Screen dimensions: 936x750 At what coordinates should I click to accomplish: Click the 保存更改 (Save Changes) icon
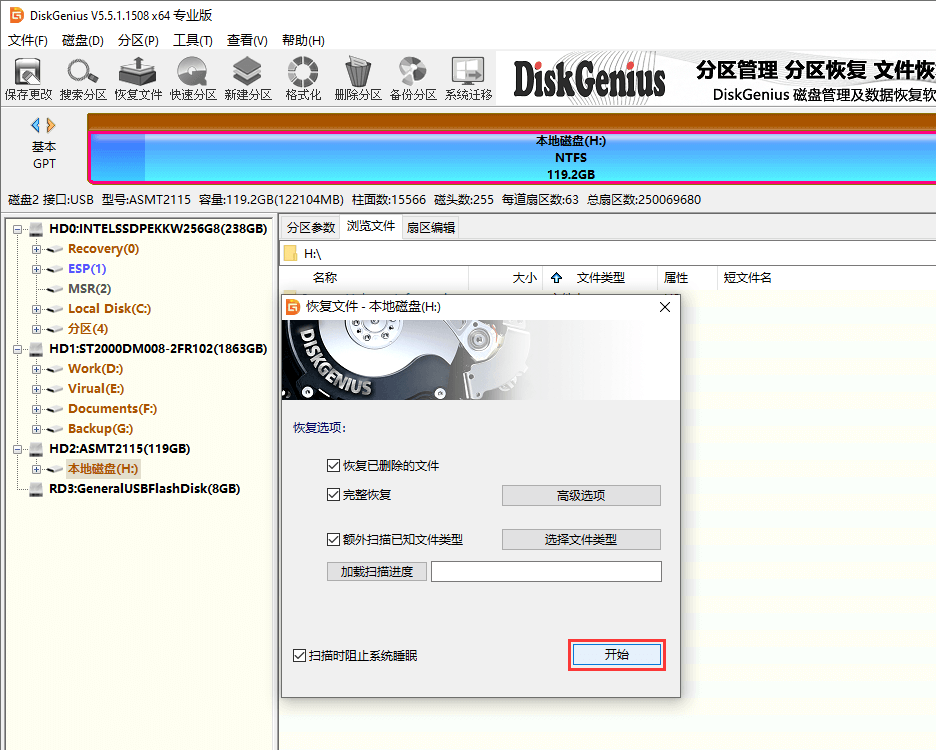click(x=28, y=75)
